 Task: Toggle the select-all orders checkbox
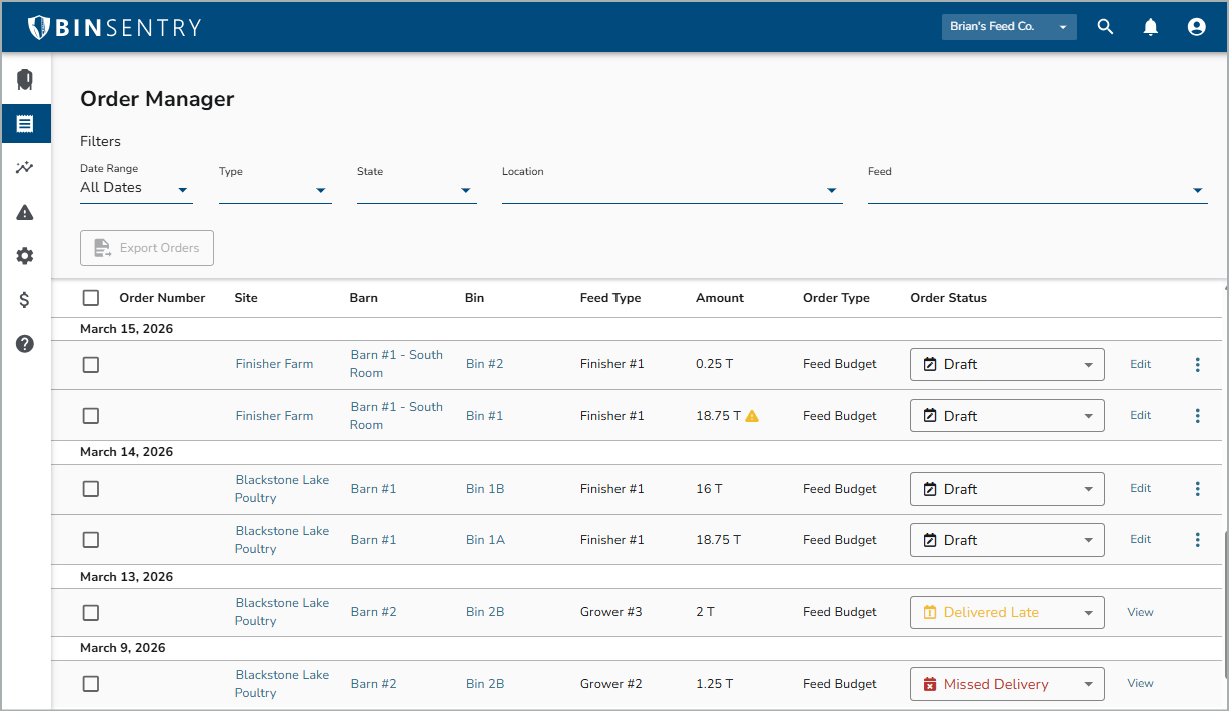click(91, 298)
